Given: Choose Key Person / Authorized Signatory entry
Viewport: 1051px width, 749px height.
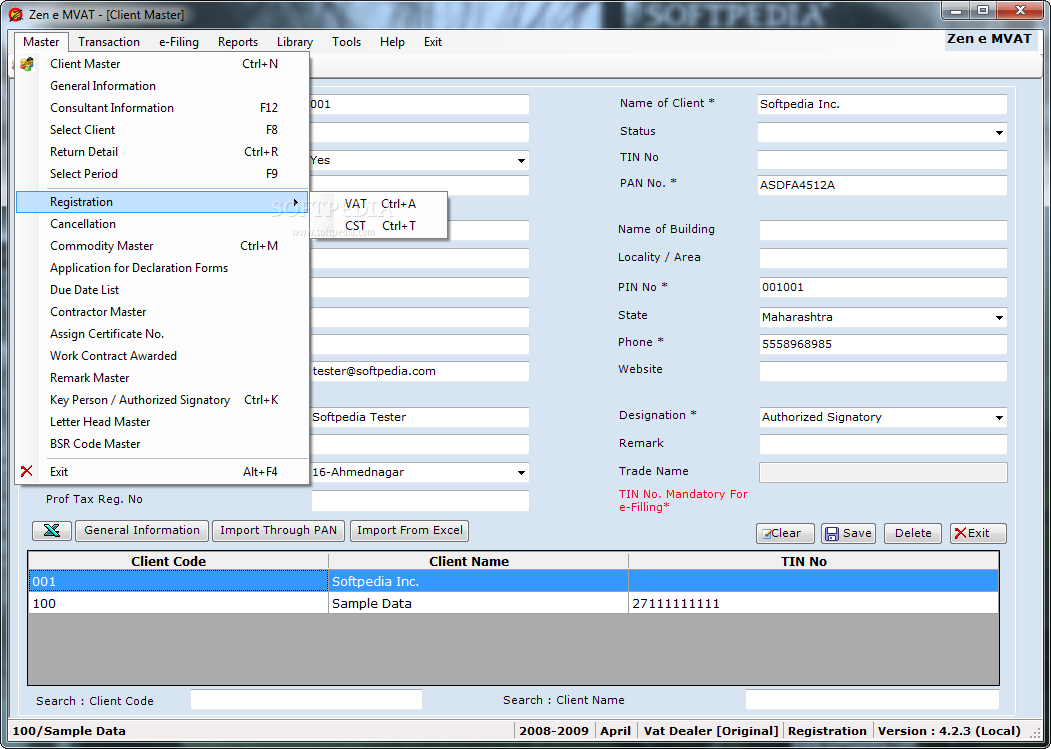Looking at the screenshot, I should [x=162, y=400].
